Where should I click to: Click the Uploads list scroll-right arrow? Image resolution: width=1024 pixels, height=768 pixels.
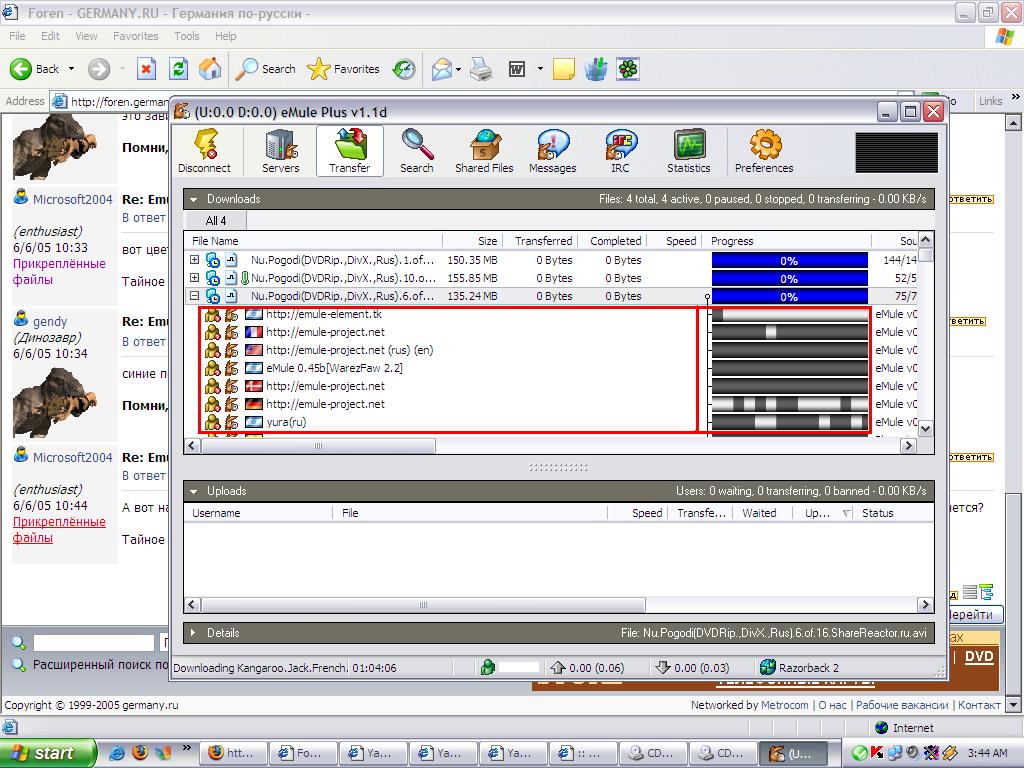click(925, 605)
